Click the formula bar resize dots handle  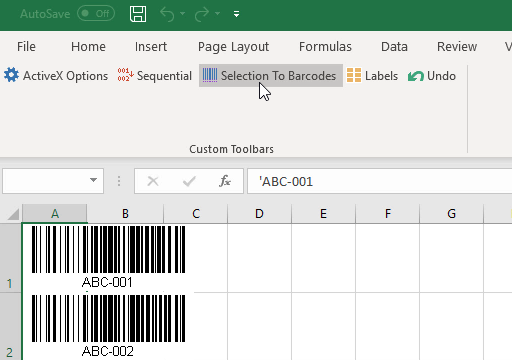pos(119,181)
